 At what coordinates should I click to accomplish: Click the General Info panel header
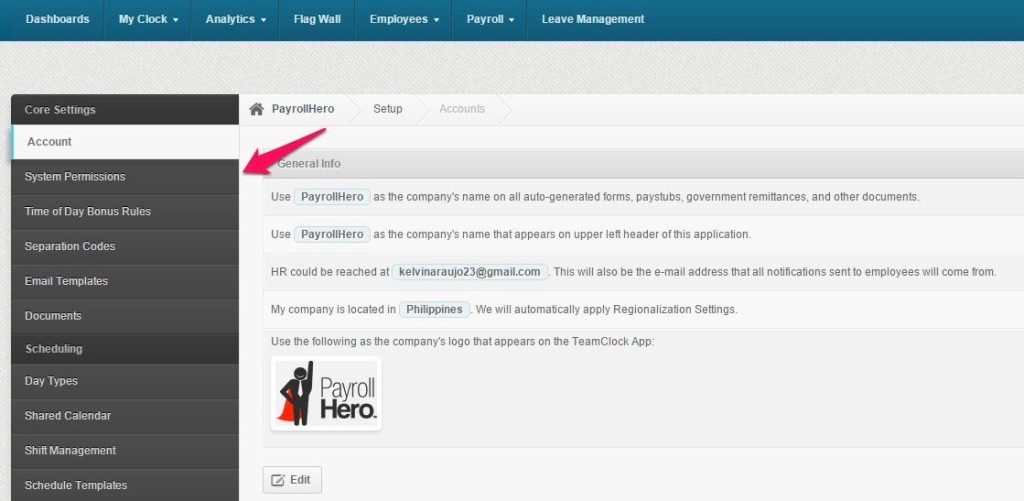643,163
